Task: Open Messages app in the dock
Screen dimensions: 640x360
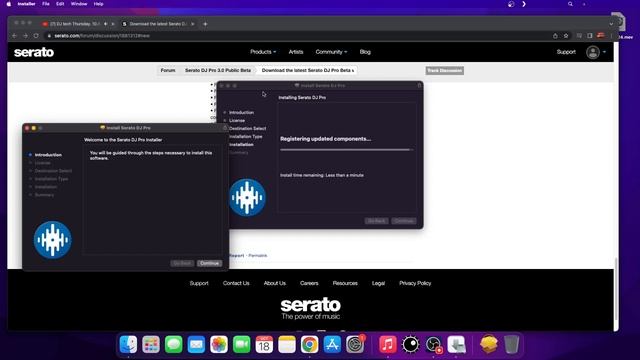Action: (173, 344)
